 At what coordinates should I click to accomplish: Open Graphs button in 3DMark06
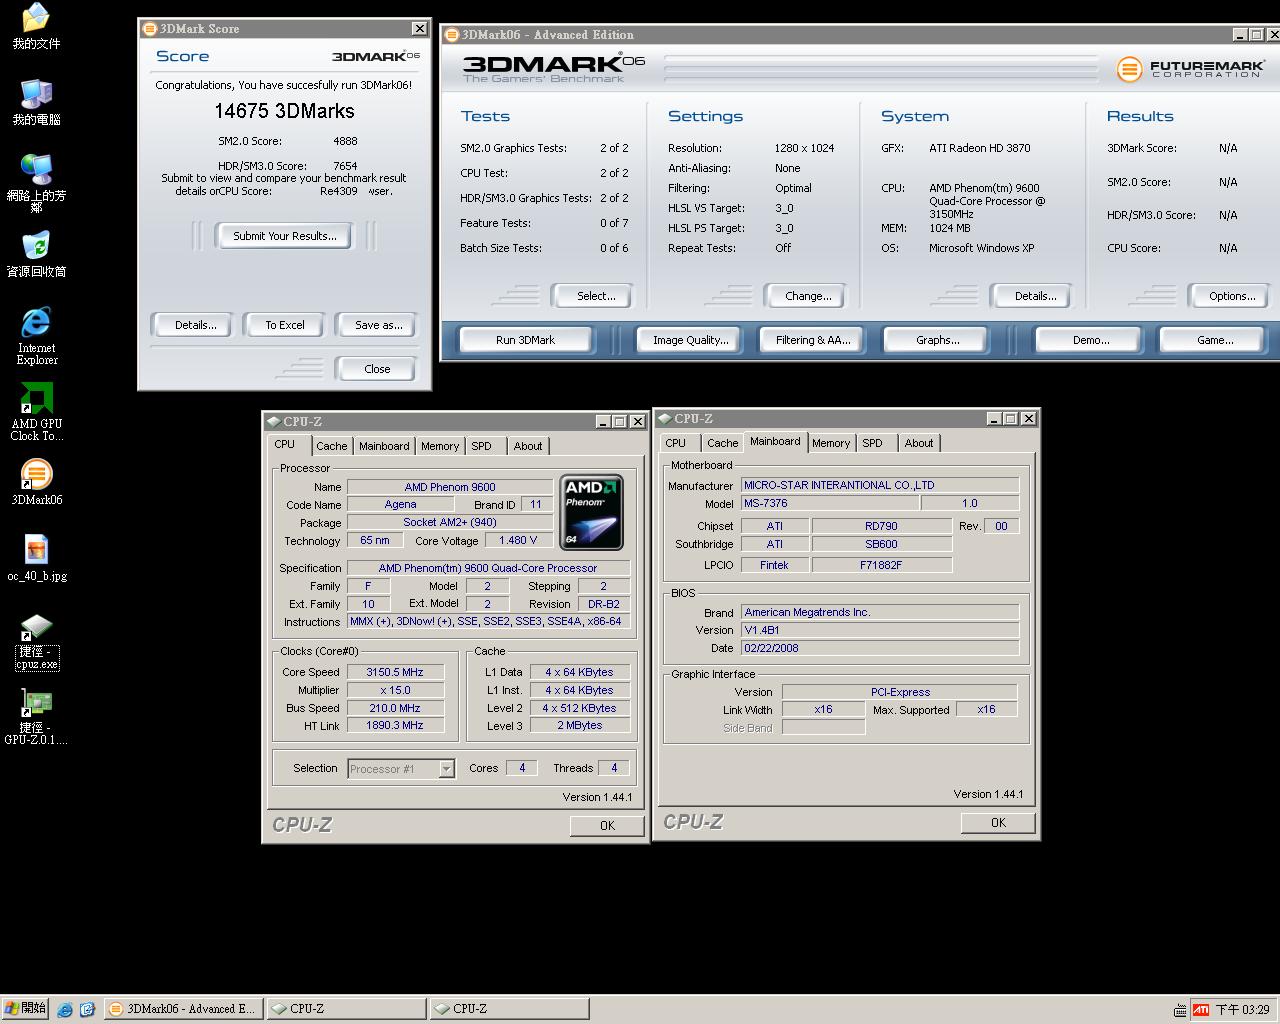pyautogui.click(x=937, y=340)
